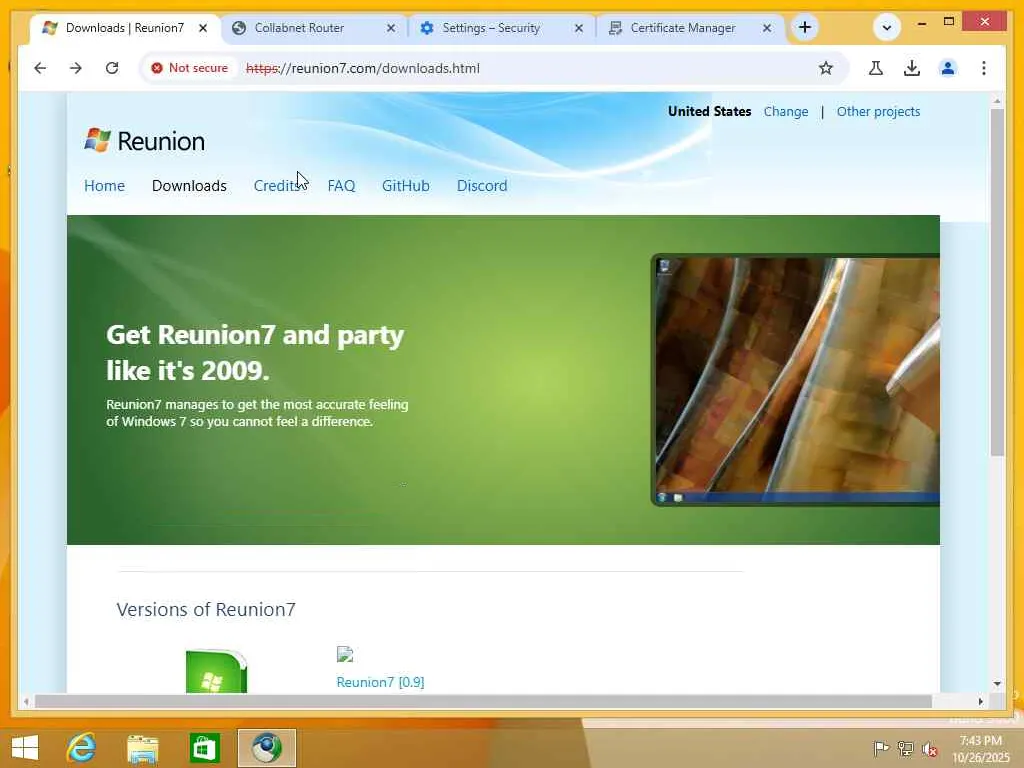Image resolution: width=1024 pixels, height=768 pixels.
Task: Go forward using the browser forward arrow
Action: click(76, 68)
